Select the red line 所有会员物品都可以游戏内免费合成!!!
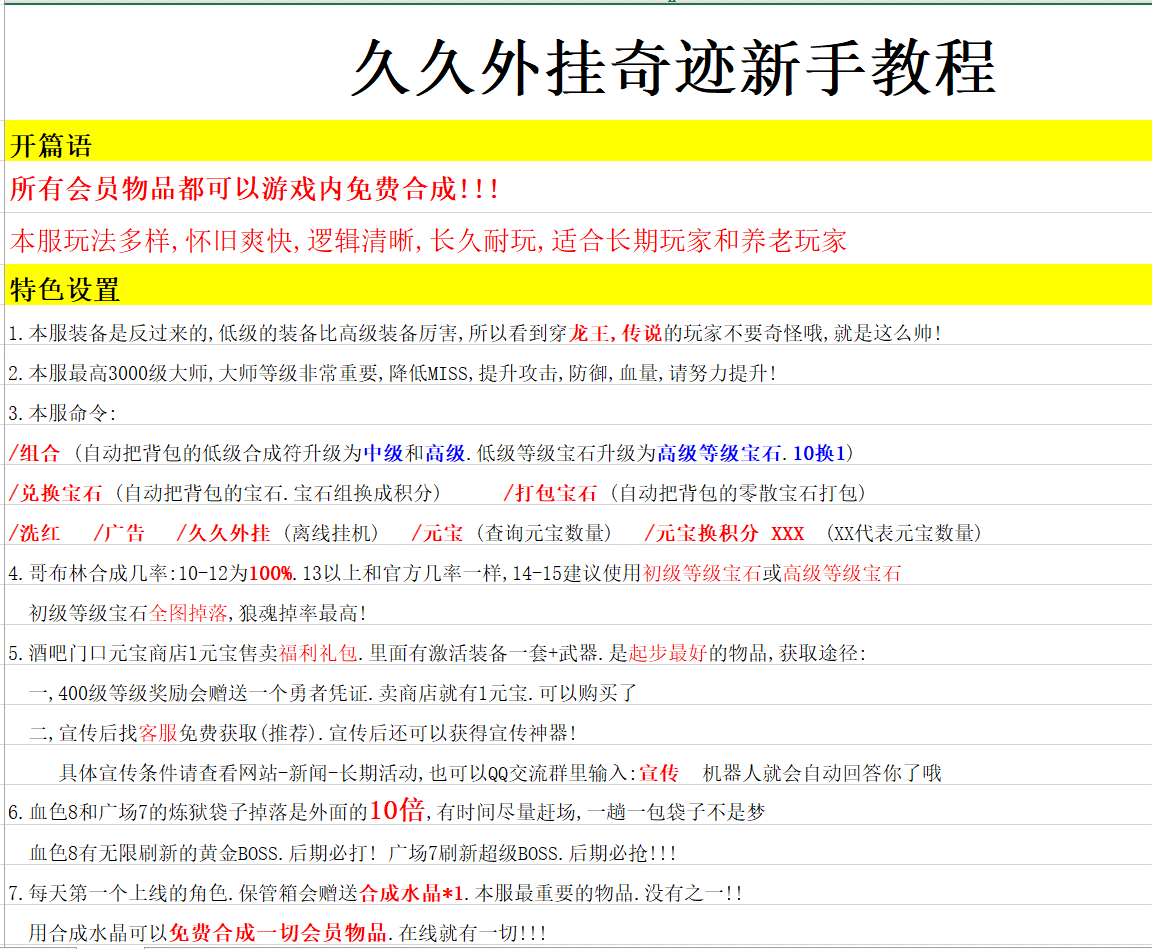 254,190
